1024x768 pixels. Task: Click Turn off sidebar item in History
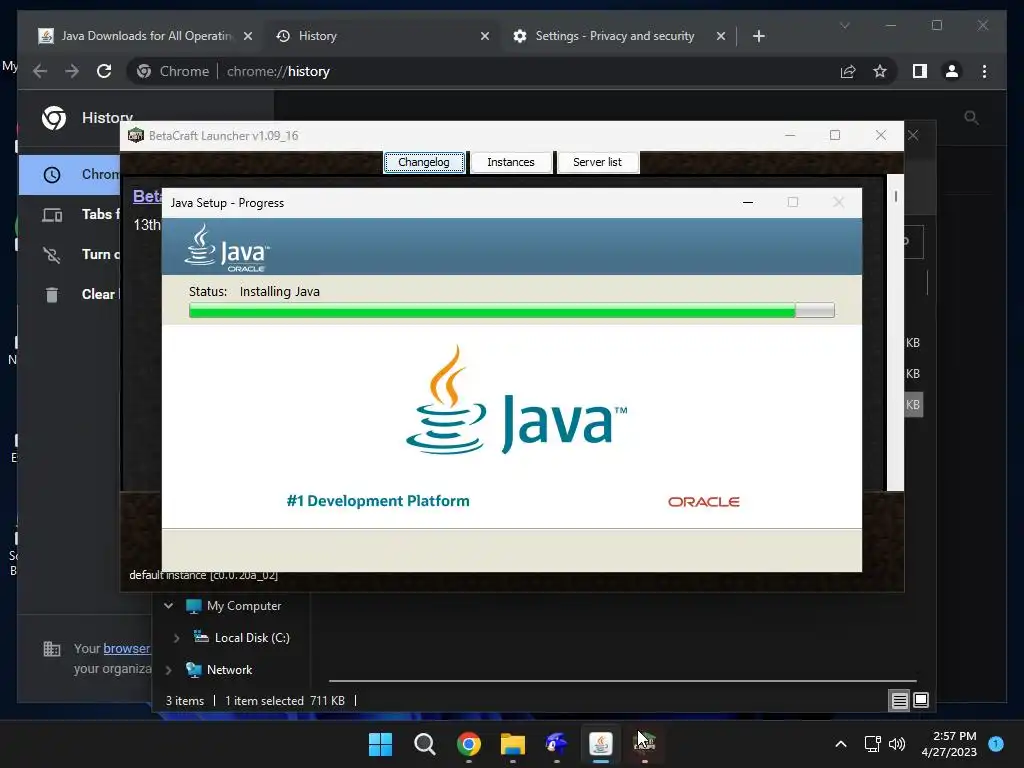(x=69, y=254)
